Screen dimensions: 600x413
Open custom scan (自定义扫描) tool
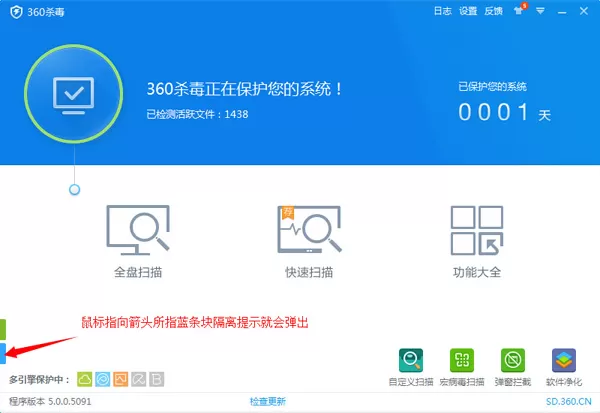coord(411,367)
